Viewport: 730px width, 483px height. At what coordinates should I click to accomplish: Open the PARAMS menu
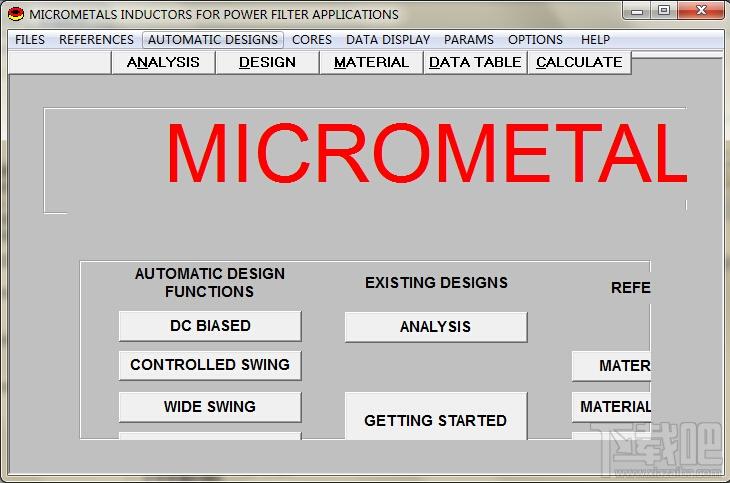[x=468, y=40]
